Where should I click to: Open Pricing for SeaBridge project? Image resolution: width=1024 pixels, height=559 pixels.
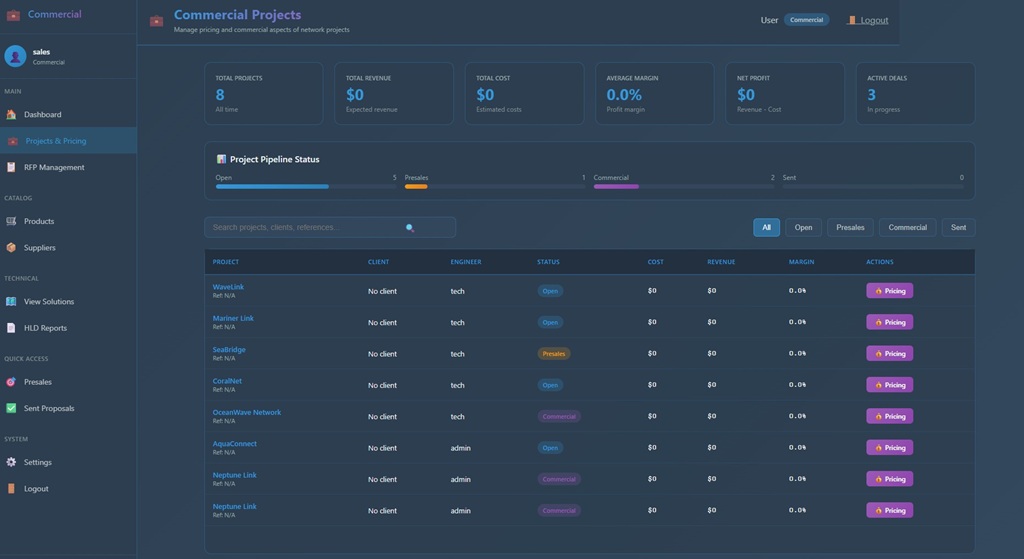click(x=889, y=354)
